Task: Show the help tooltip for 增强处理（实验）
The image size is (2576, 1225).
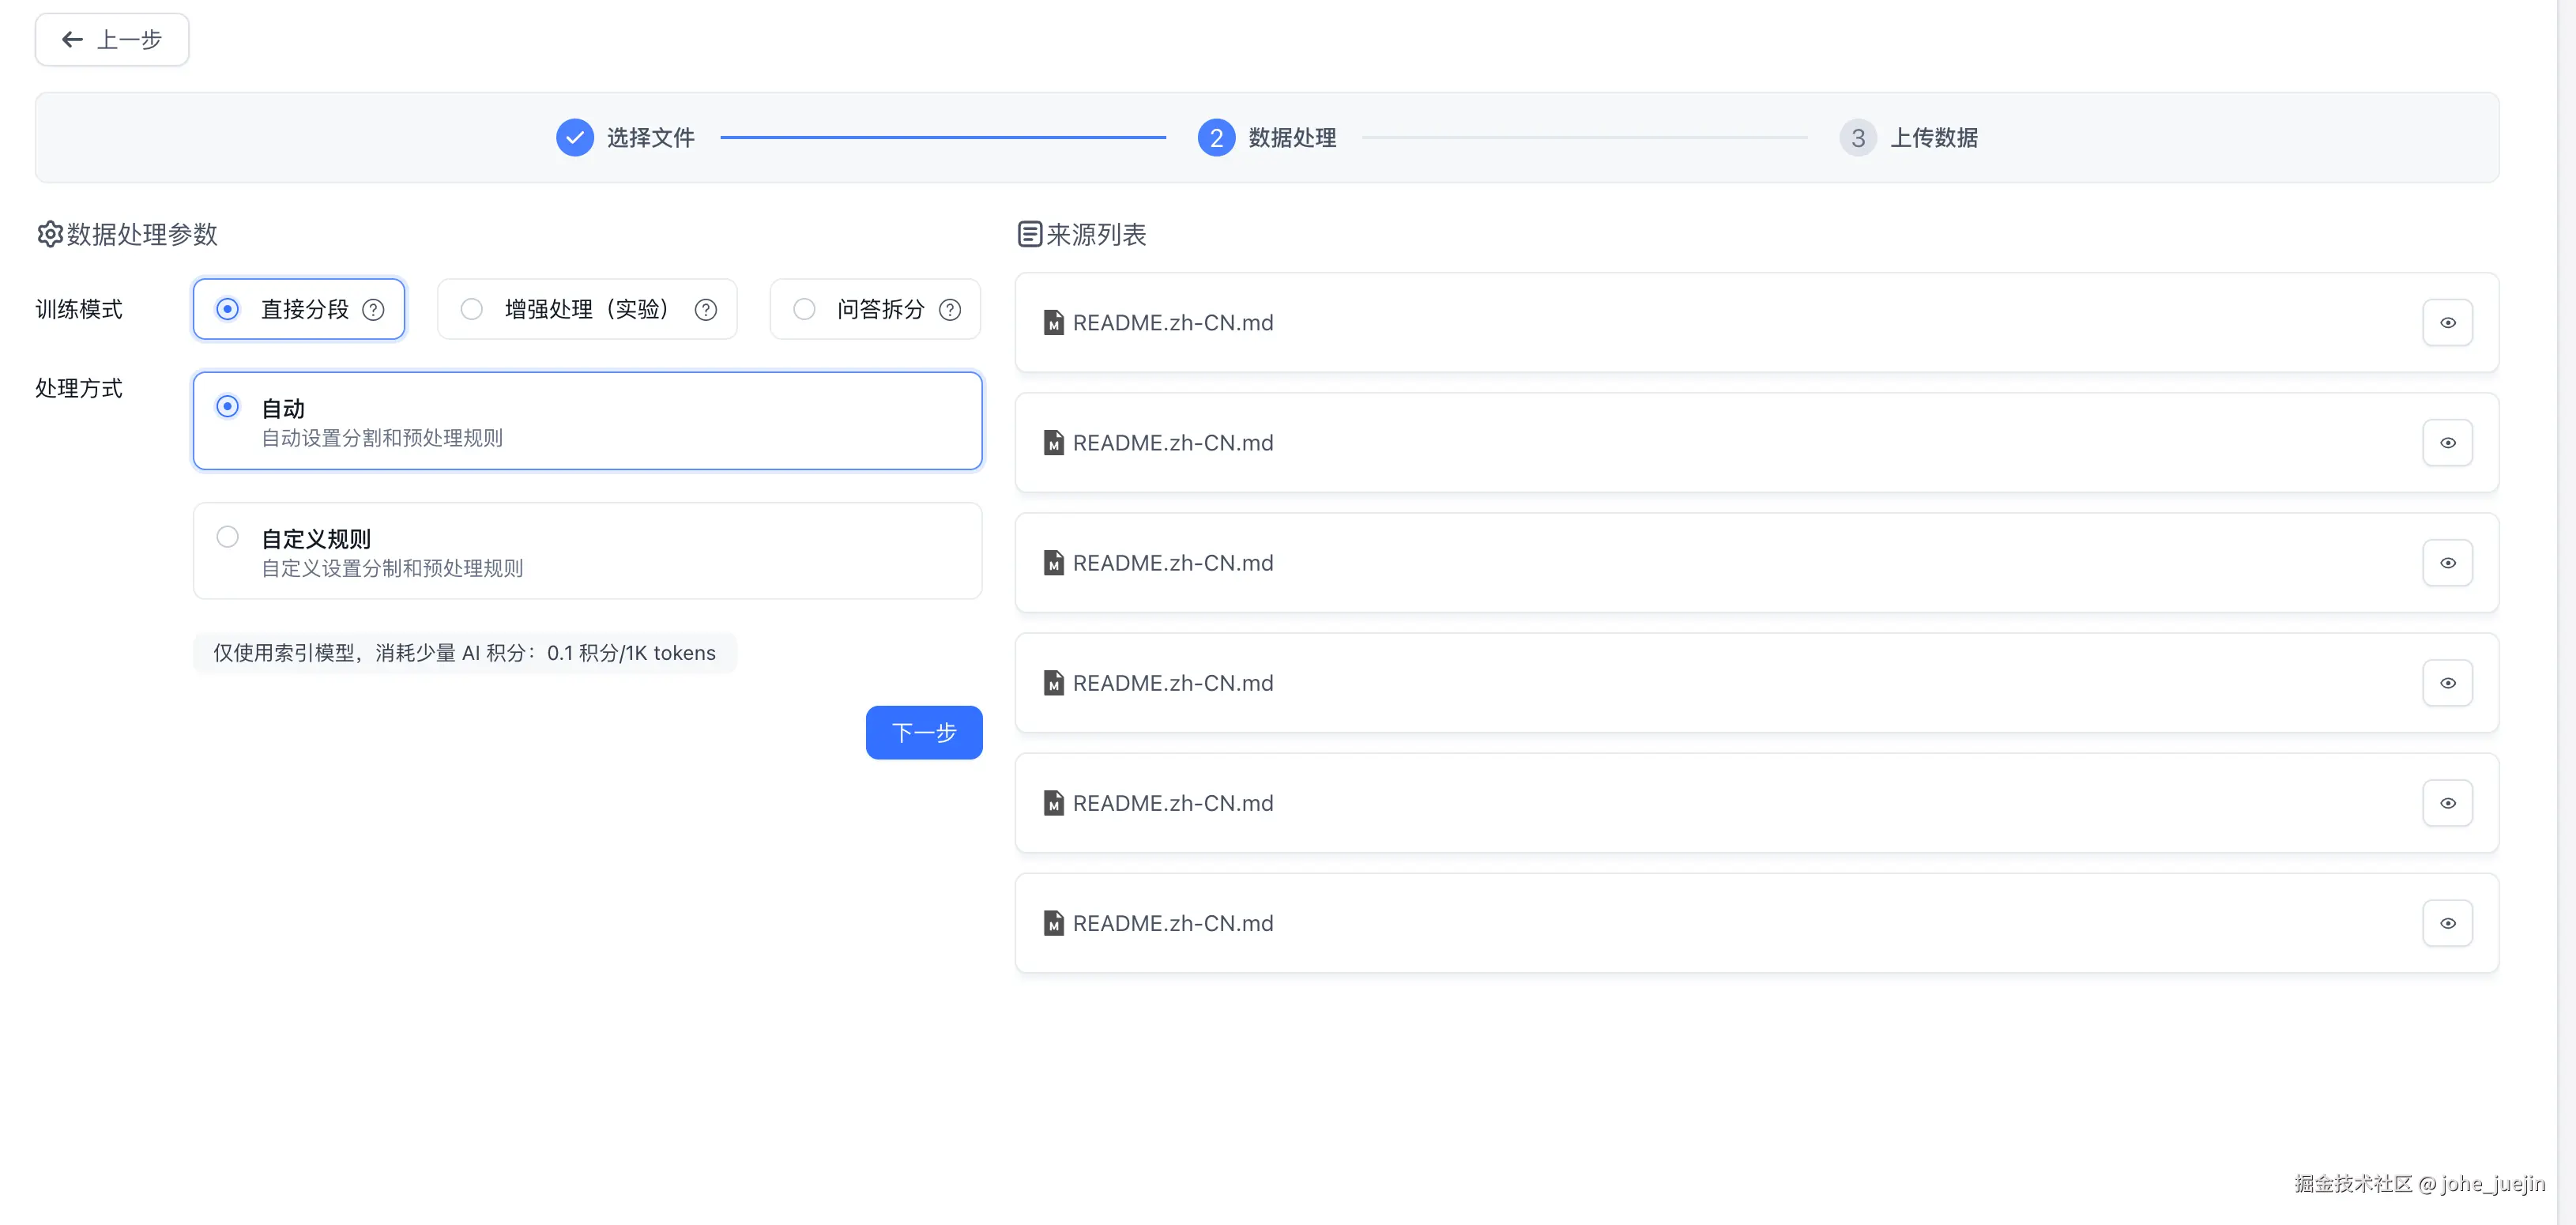Action: pos(706,310)
